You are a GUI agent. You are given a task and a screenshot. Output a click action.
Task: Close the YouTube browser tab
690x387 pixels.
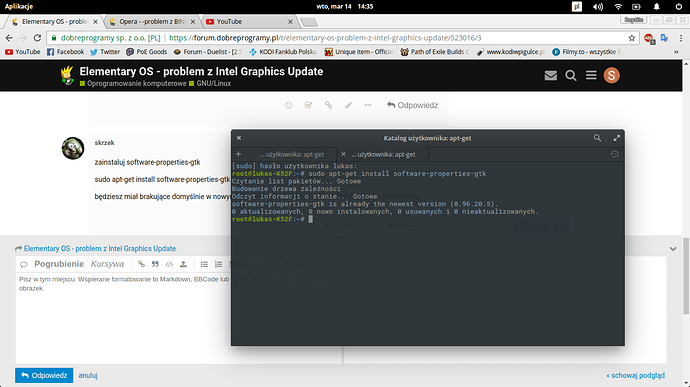[290, 22]
